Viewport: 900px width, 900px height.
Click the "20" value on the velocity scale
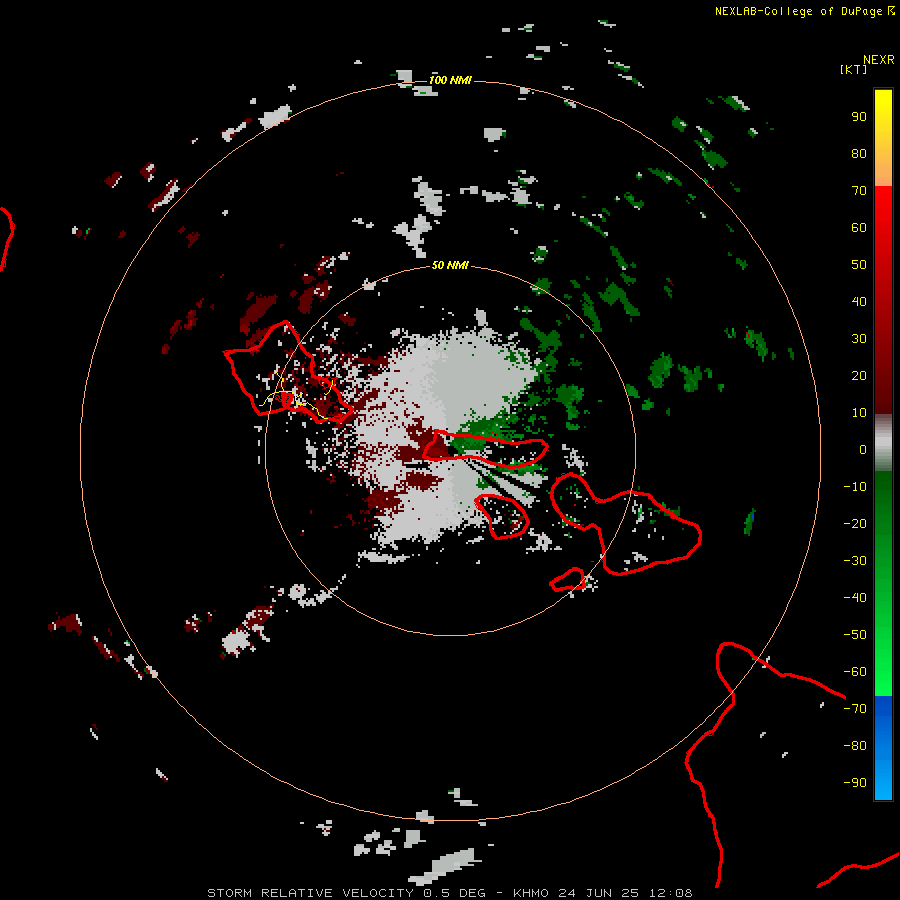tap(859, 375)
